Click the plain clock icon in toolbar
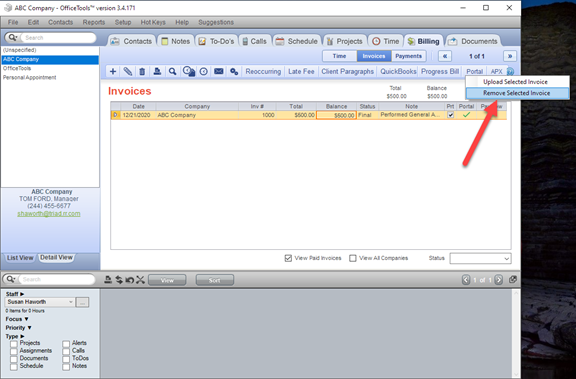 pos(204,72)
